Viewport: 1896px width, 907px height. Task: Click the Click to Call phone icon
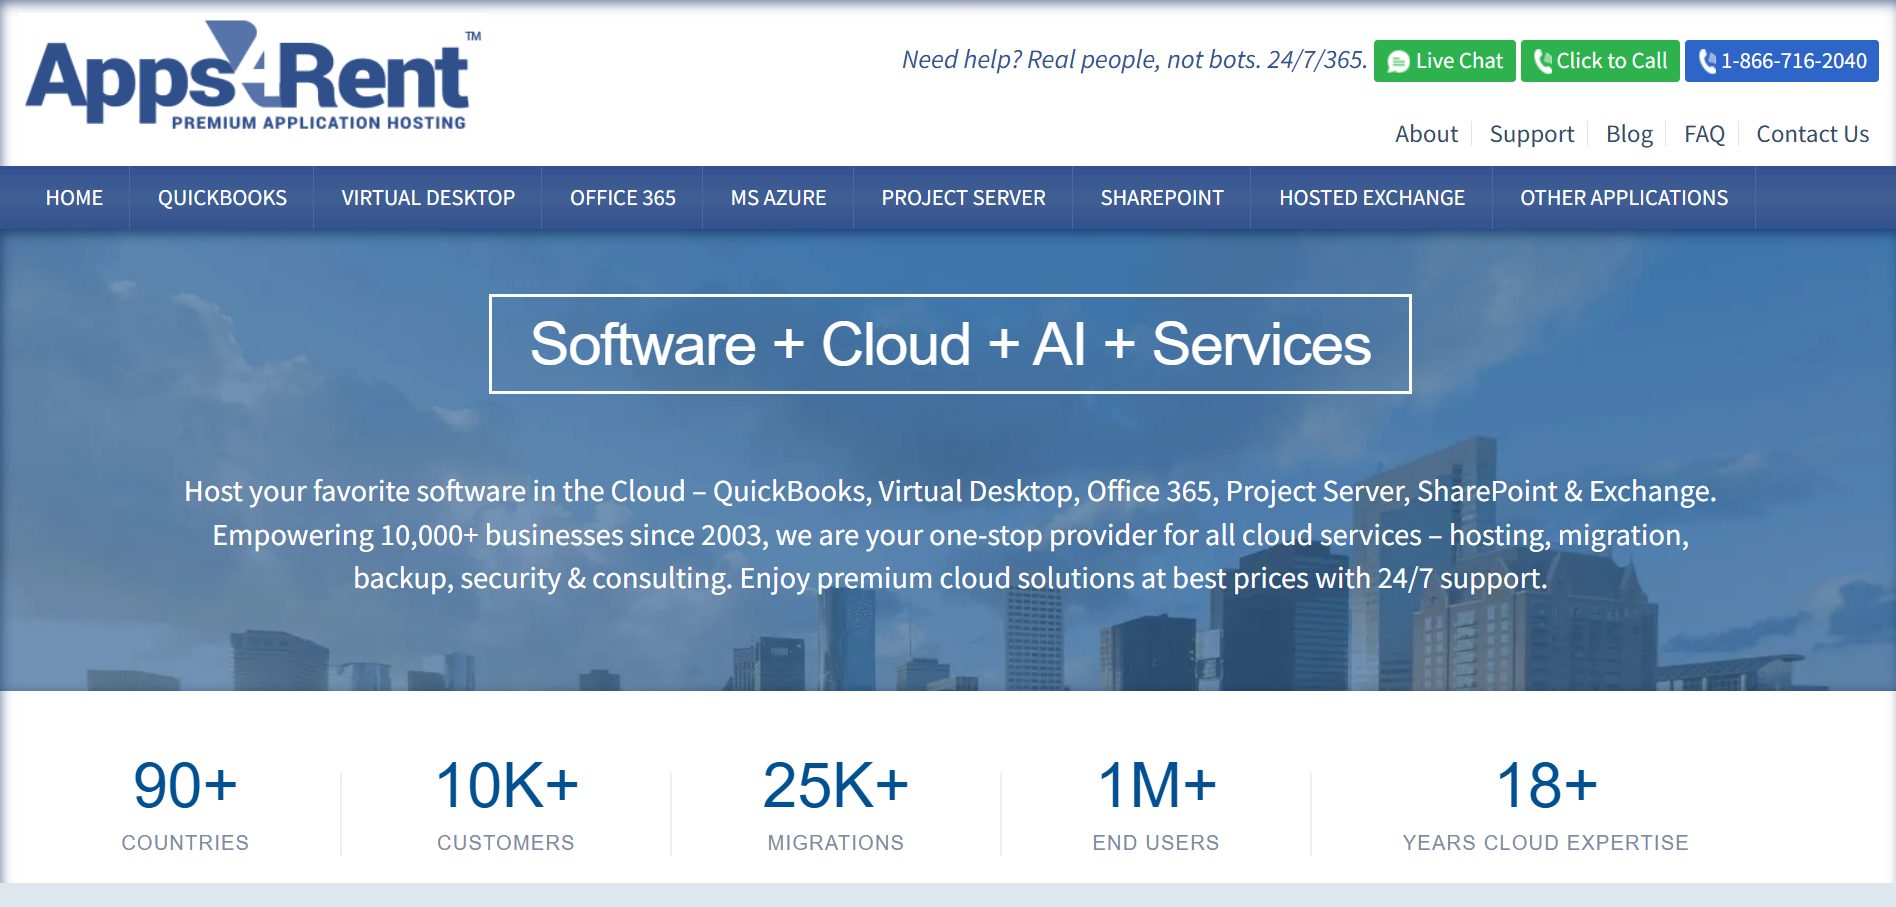[x=1543, y=62]
